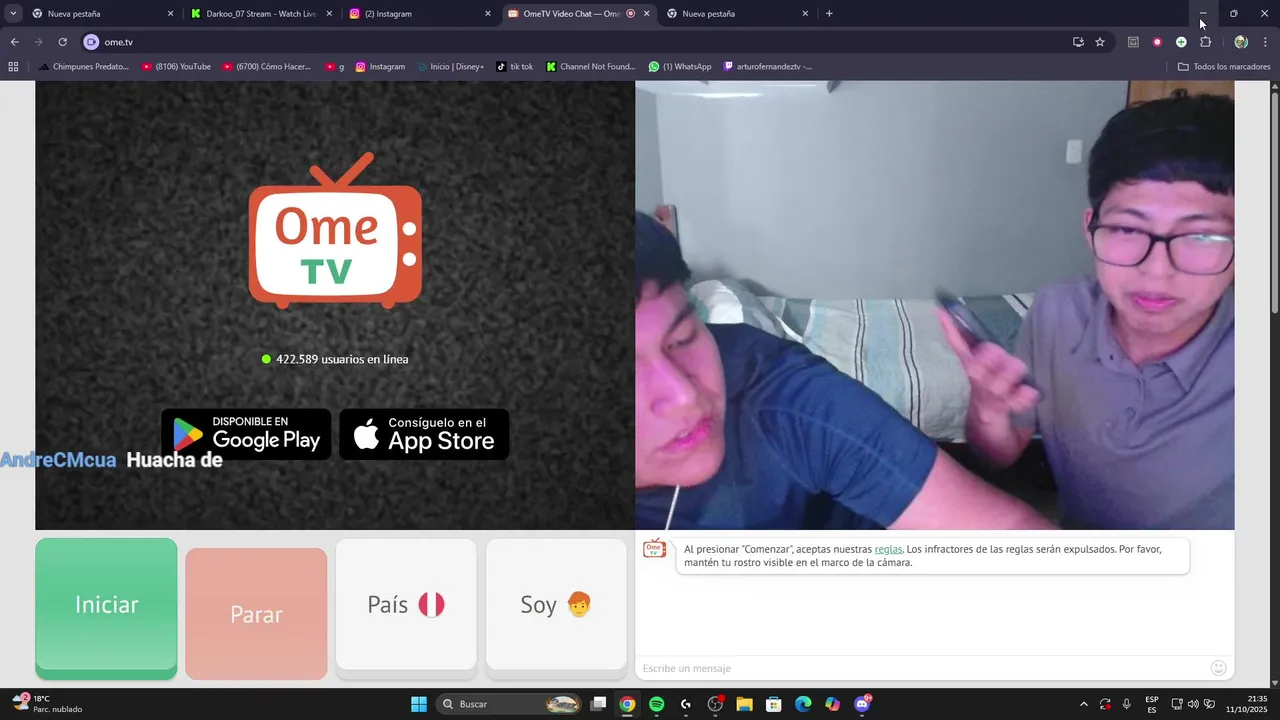The image size is (1280, 720).
Task: Open the Windows Start menu
Action: click(419, 704)
